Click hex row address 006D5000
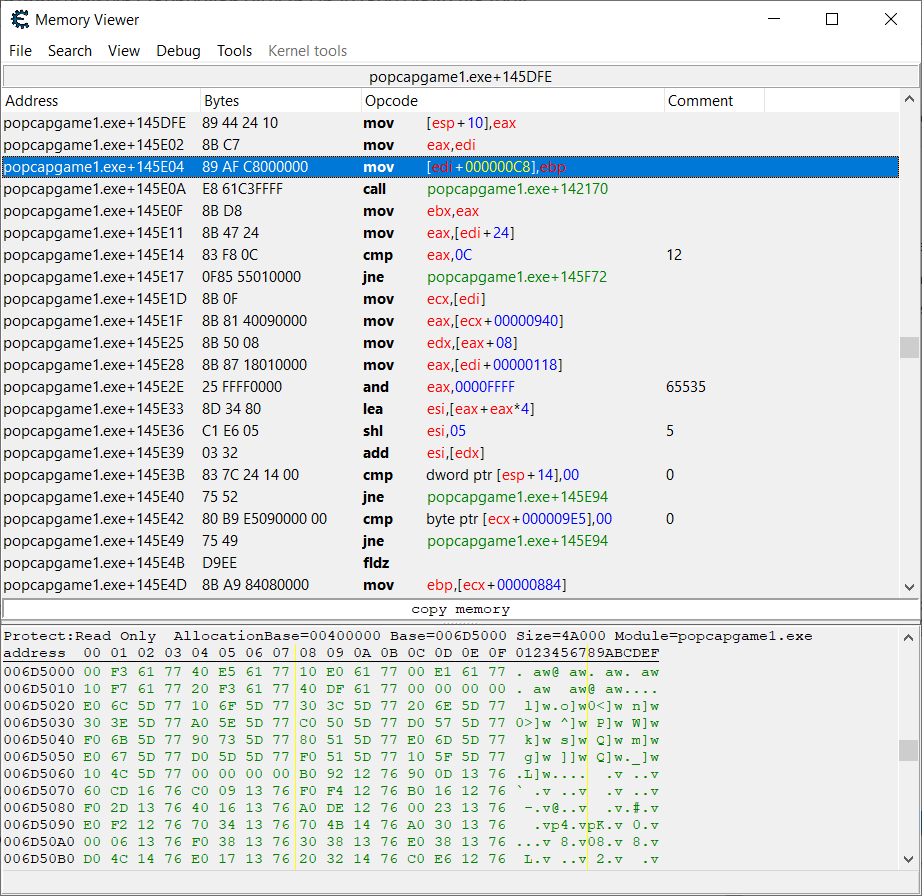This screenshot has height=896, width=922. (39, 672)
